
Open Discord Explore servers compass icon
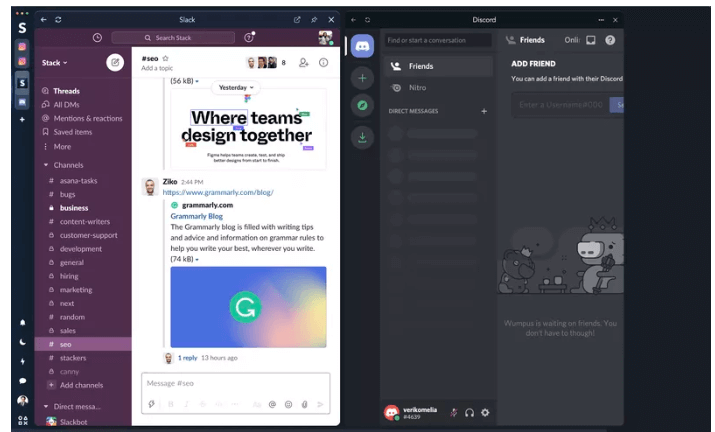[x=362, y=107]
